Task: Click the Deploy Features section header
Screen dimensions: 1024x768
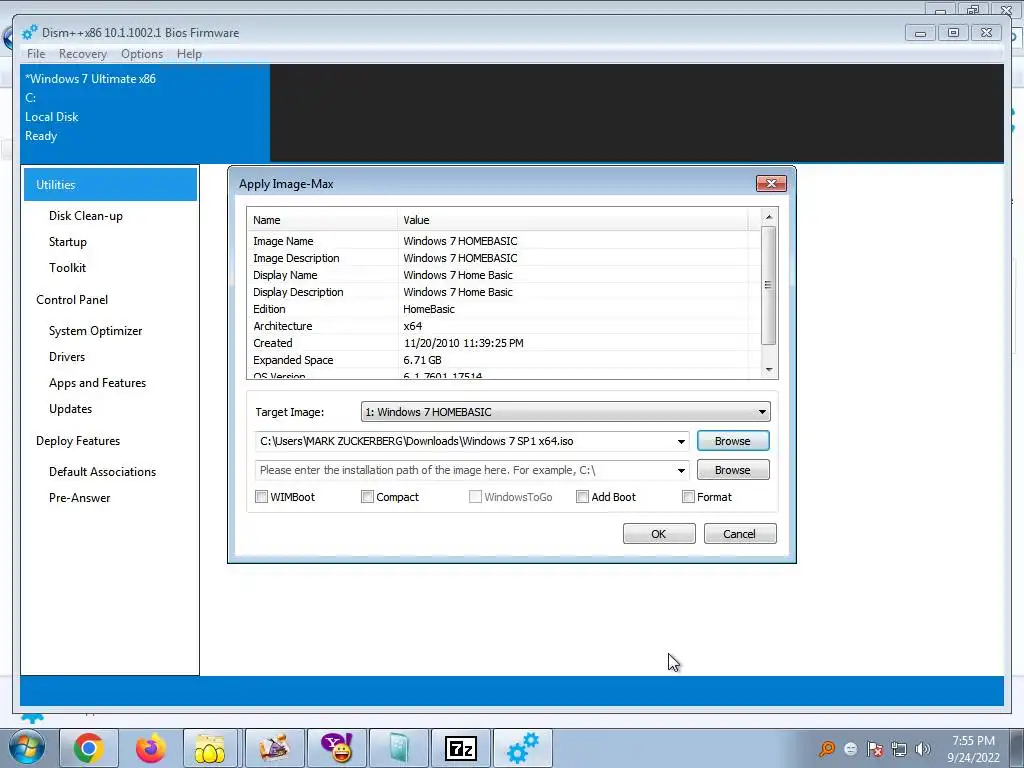Action: click(x=78, y=441)
